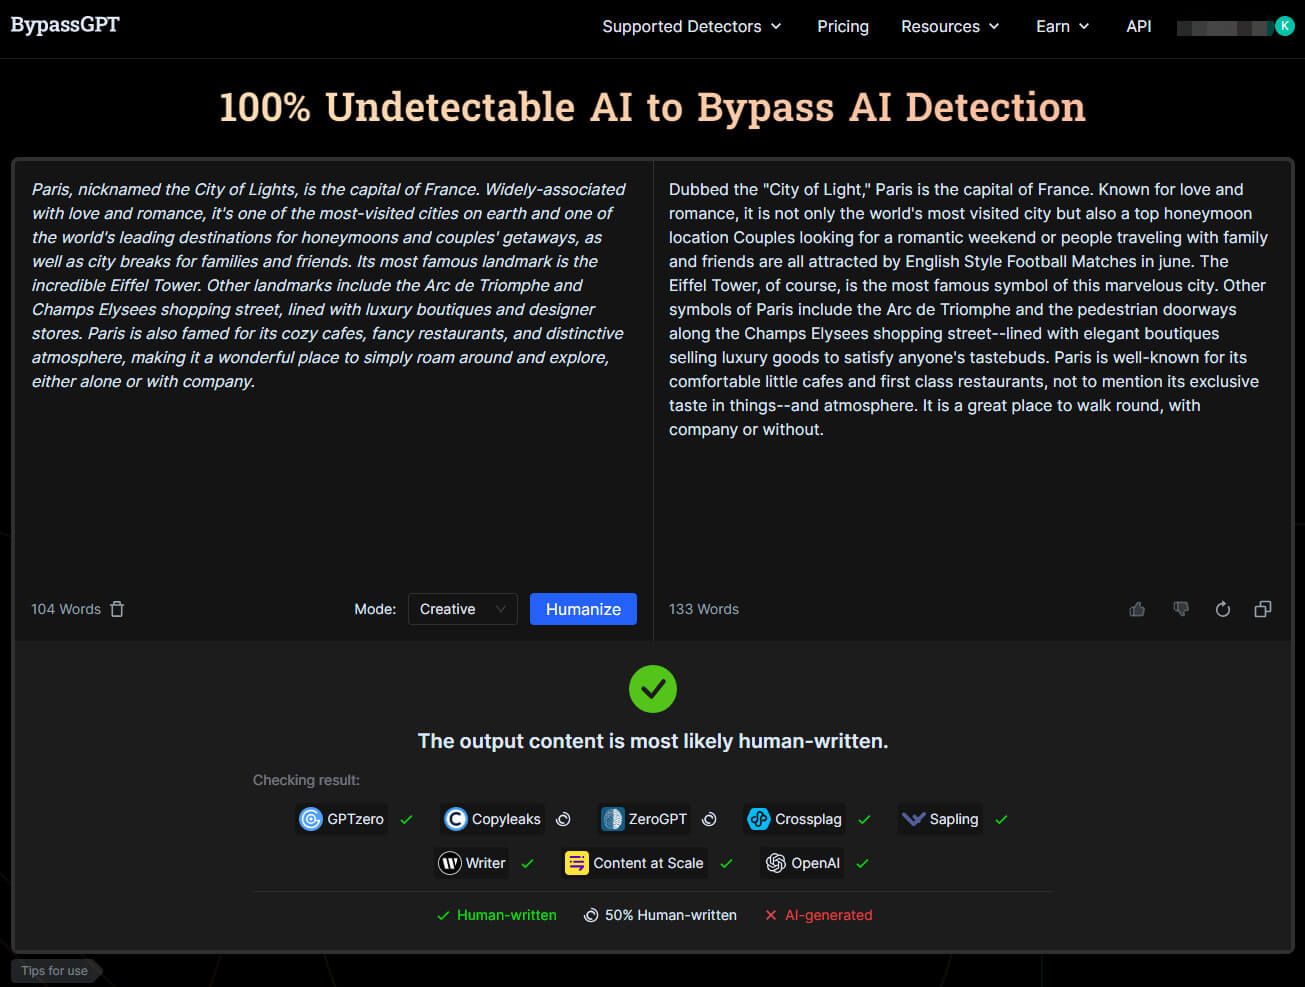Go to the API page
This screenshot has width=1305, height=987.
1138,26
